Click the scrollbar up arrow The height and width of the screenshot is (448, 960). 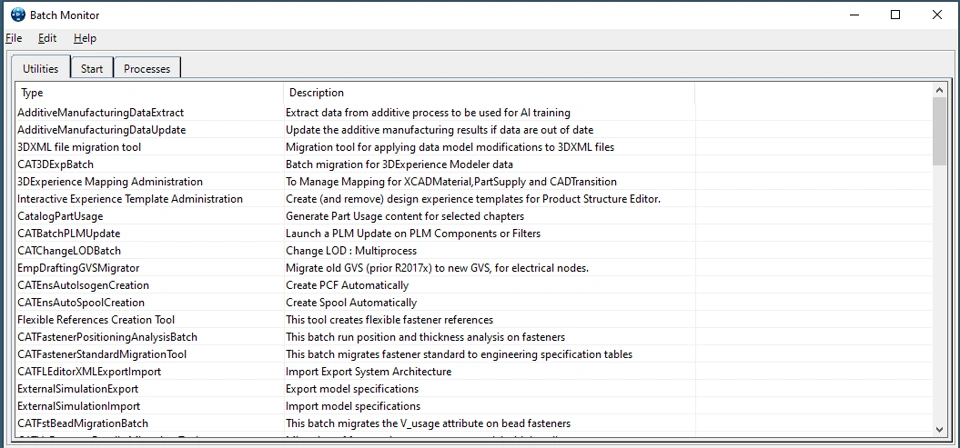[x=939, y=91]
